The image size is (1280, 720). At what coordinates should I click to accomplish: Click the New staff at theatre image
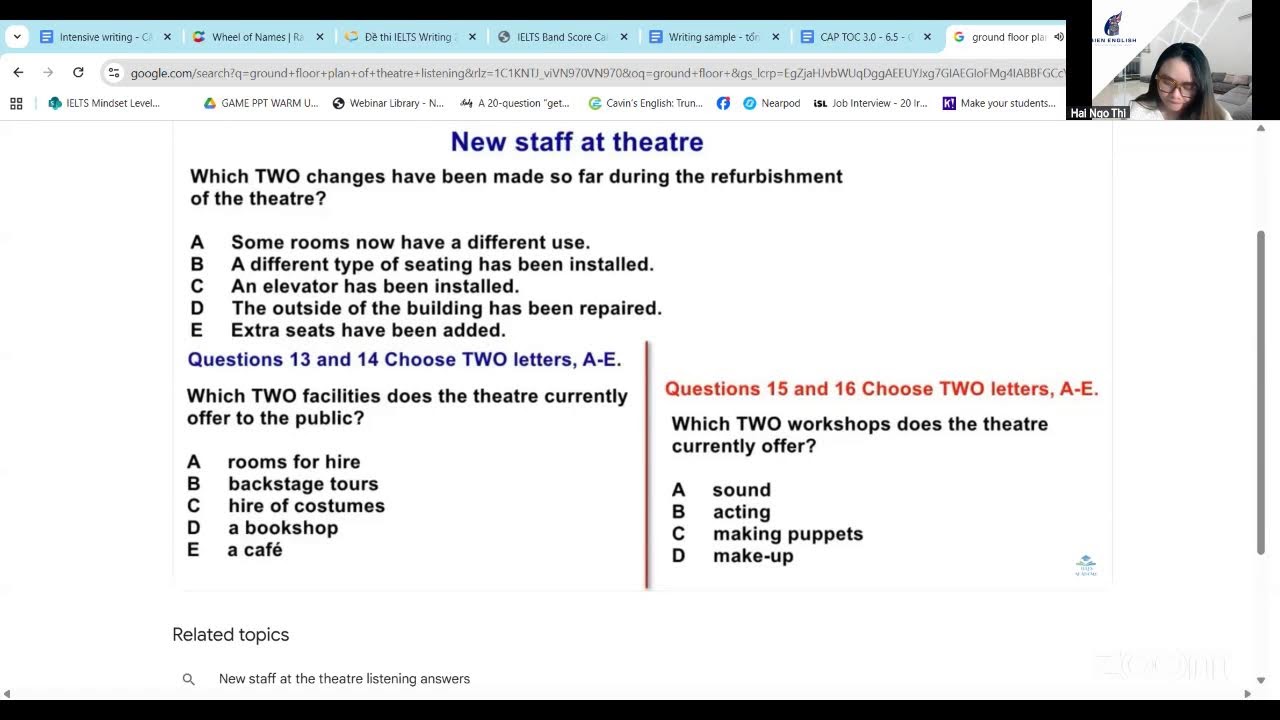[x=642, y=355]
